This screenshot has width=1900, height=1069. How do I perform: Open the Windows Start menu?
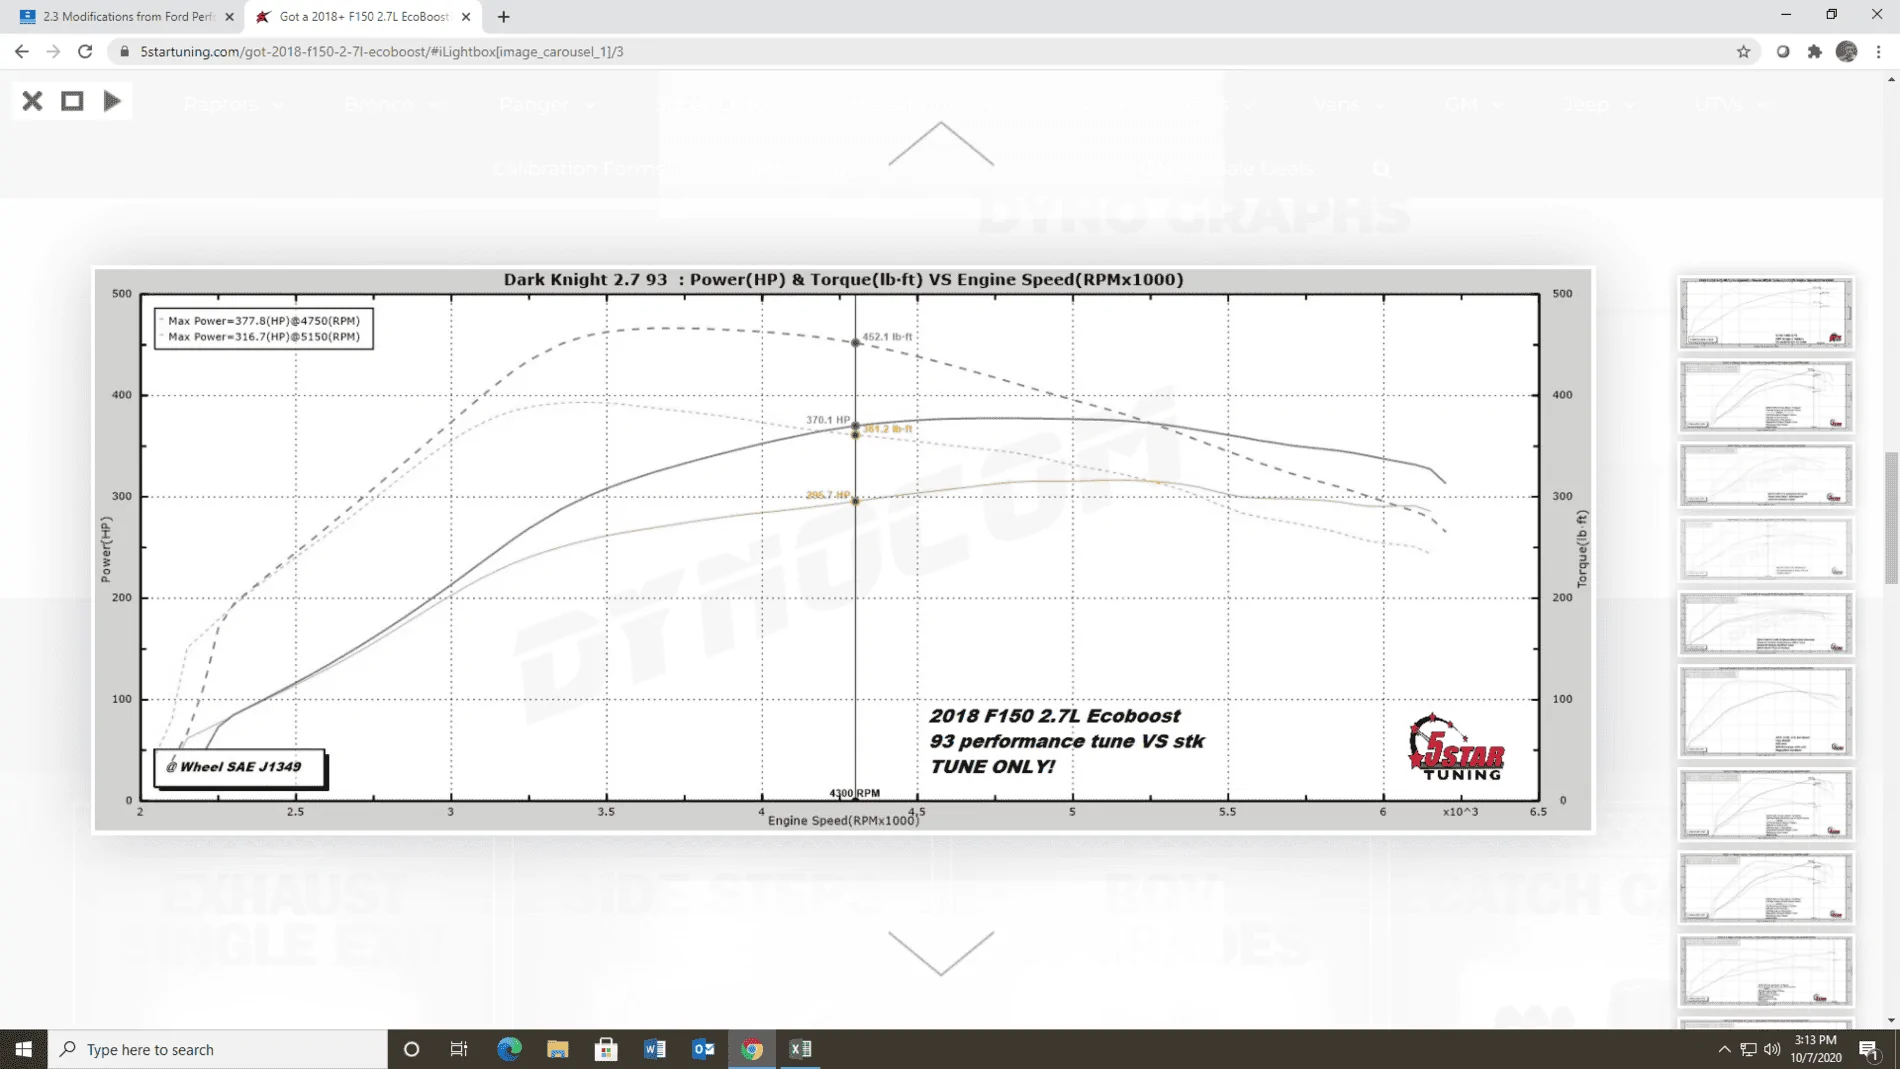click(x=23, y=1049)
